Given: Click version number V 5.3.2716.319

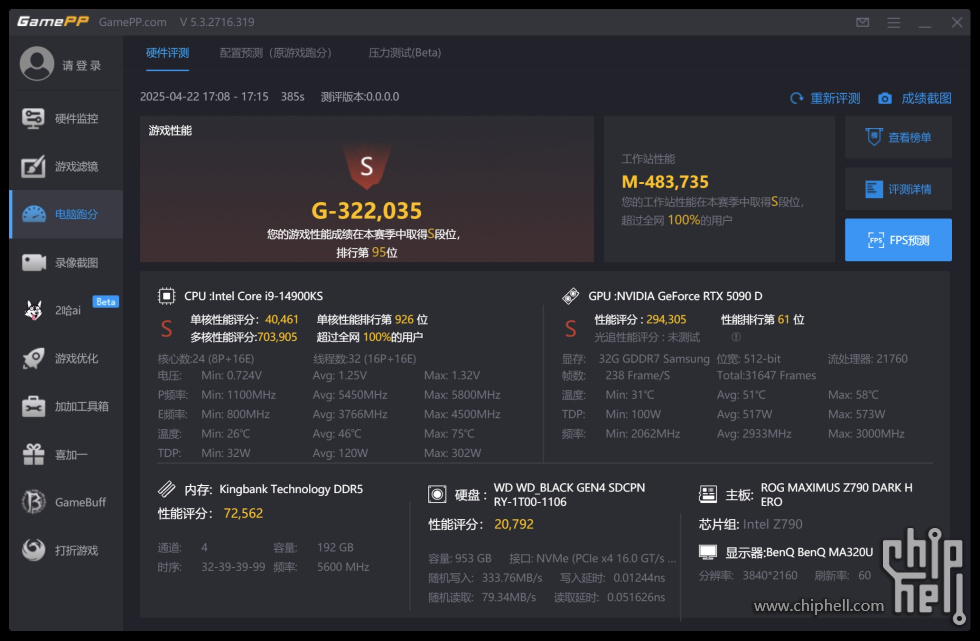Looking at the screenshot, I should [217, 22].
